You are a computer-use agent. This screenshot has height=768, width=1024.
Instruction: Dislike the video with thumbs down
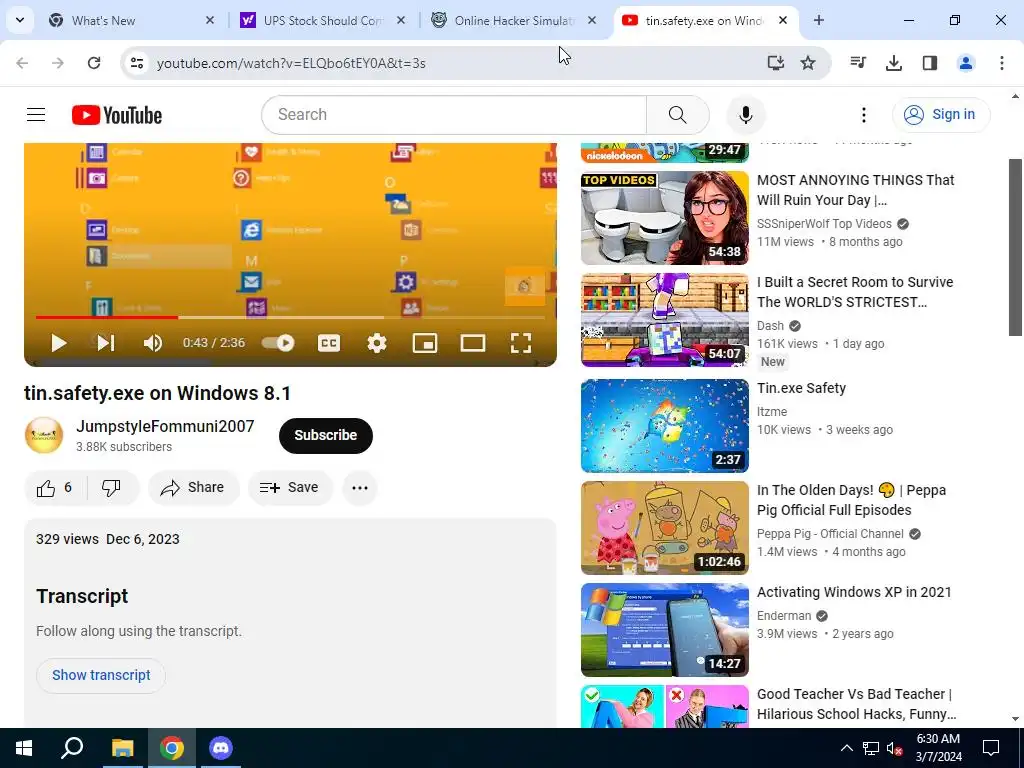112,488
